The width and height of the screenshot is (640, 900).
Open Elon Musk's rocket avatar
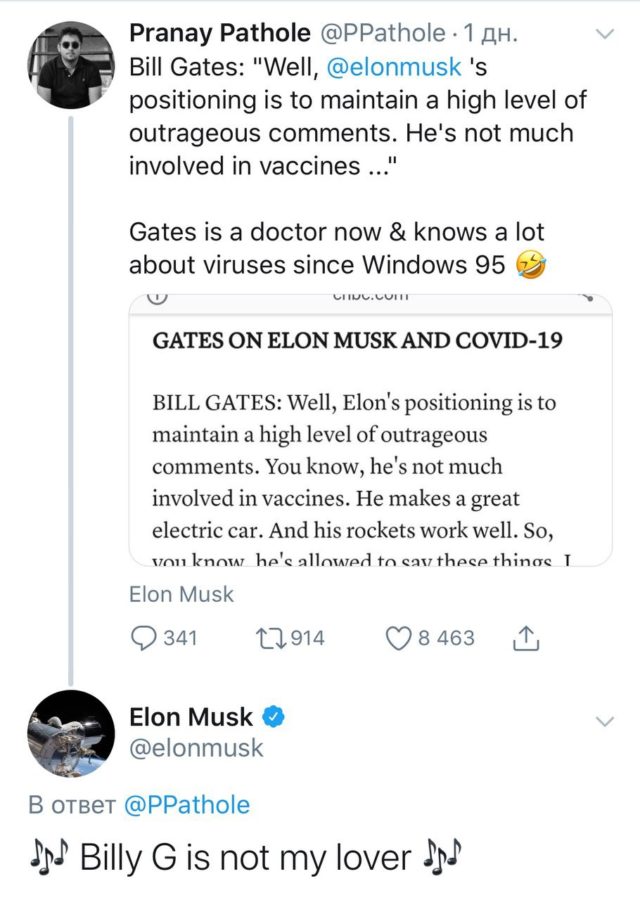point(69,733)
